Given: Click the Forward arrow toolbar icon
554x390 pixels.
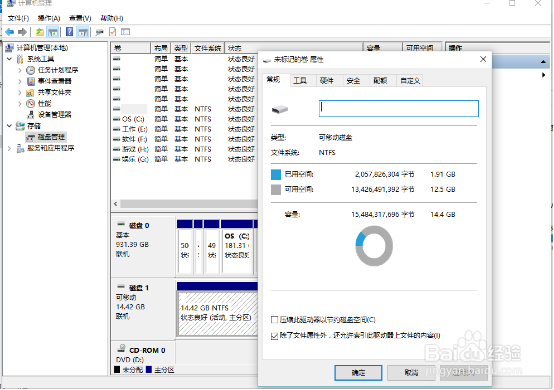Looking at the screenshot, I should tap(22, 32).
